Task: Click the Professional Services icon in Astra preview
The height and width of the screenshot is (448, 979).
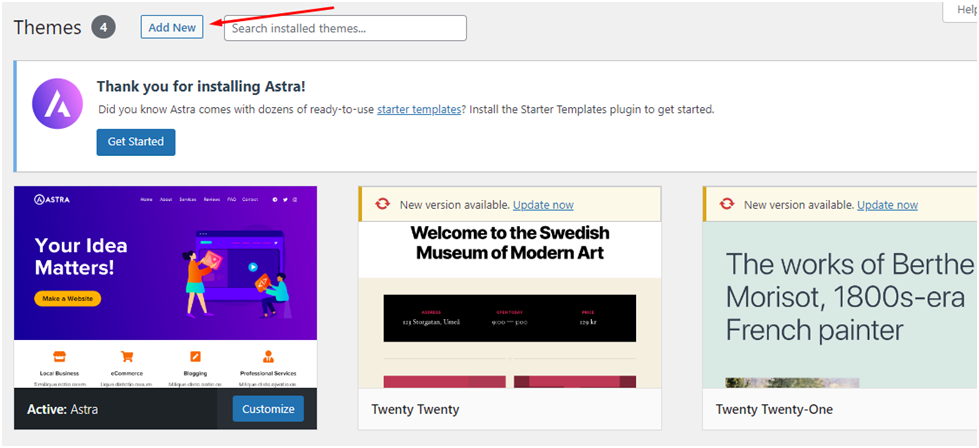Action: (x=268, y=357)
